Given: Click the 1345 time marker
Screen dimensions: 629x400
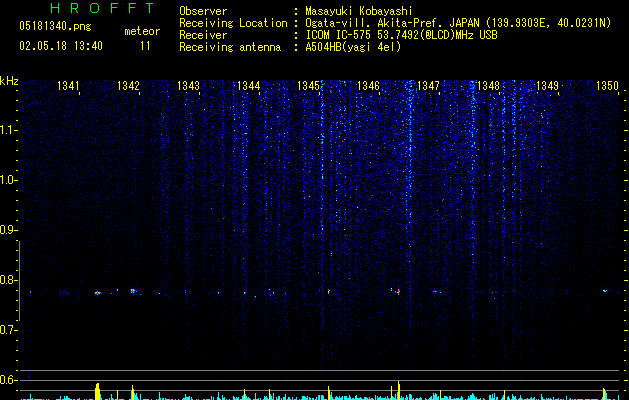Looking at the screenshot, I should click(x=308, y=86).
